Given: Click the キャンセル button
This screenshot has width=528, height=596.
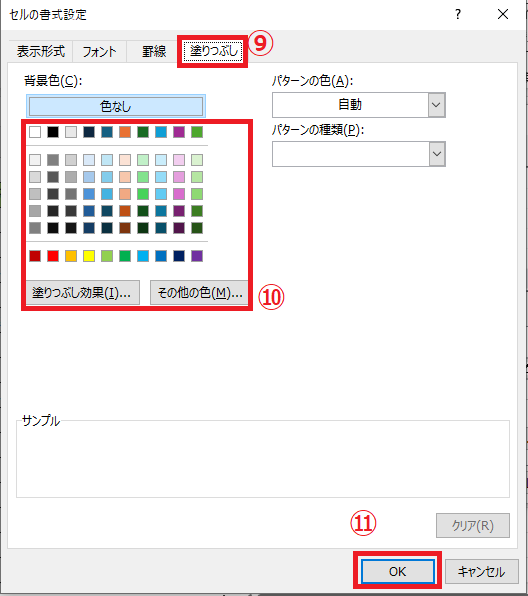Looking at the screenshot, I should [x=482, y=571].
